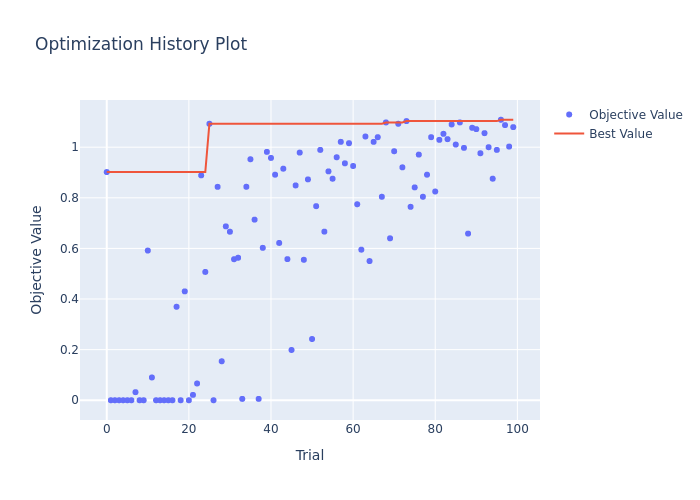Click the last data point at trial 99
This screenshot has width=700, height=500.
pos(513,127)
